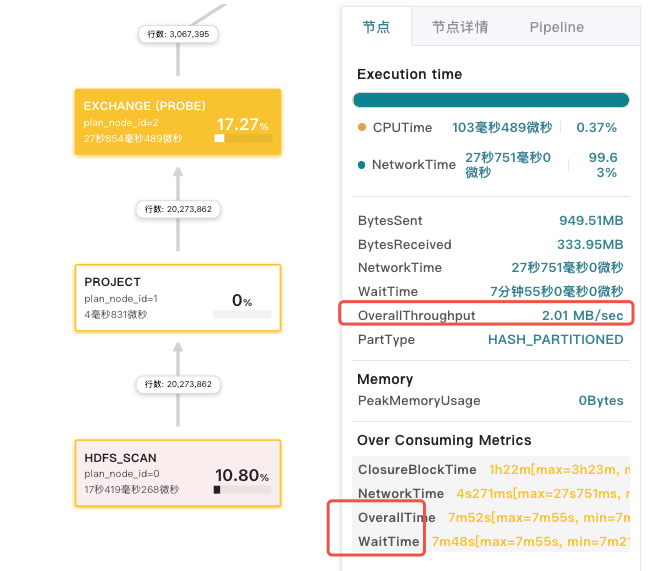Screen dimensions: 652x571
Task: Click the teal NetworkTime legend dot
Action: click(x=362, y=165)
